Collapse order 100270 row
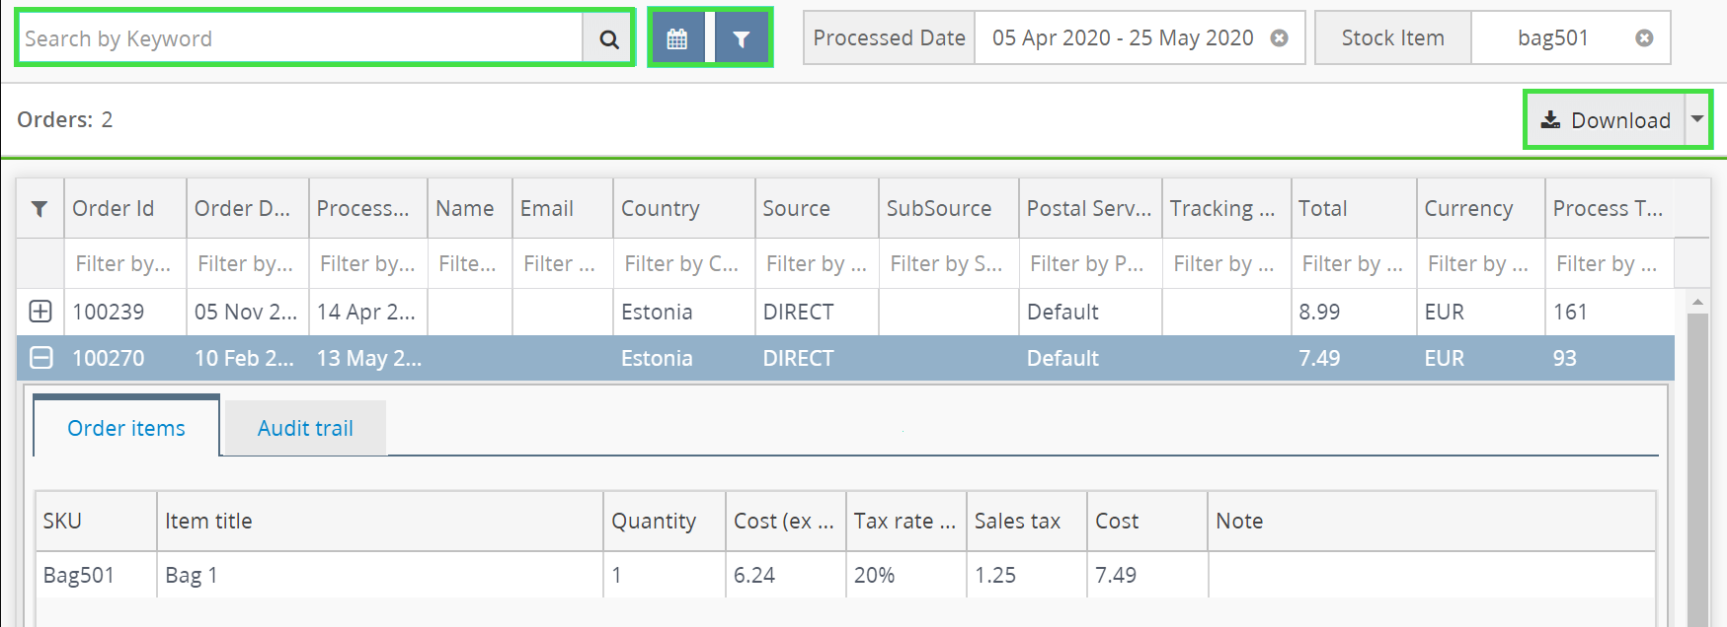 point(40,357)
